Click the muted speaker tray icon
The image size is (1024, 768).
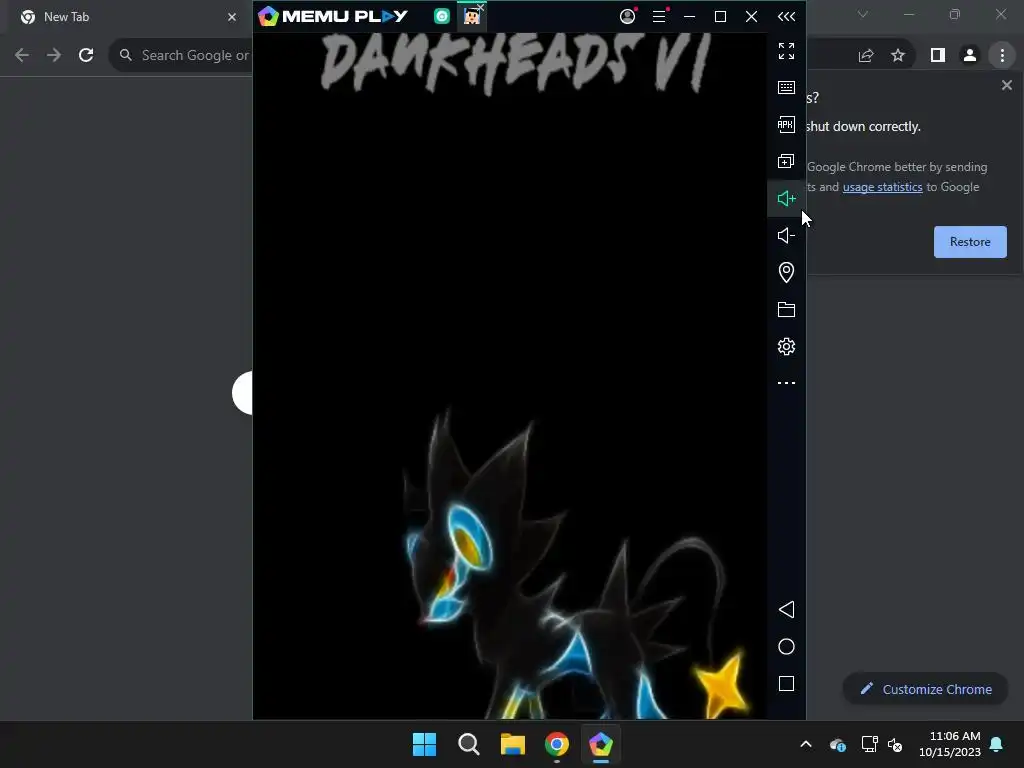click(895, 744)
